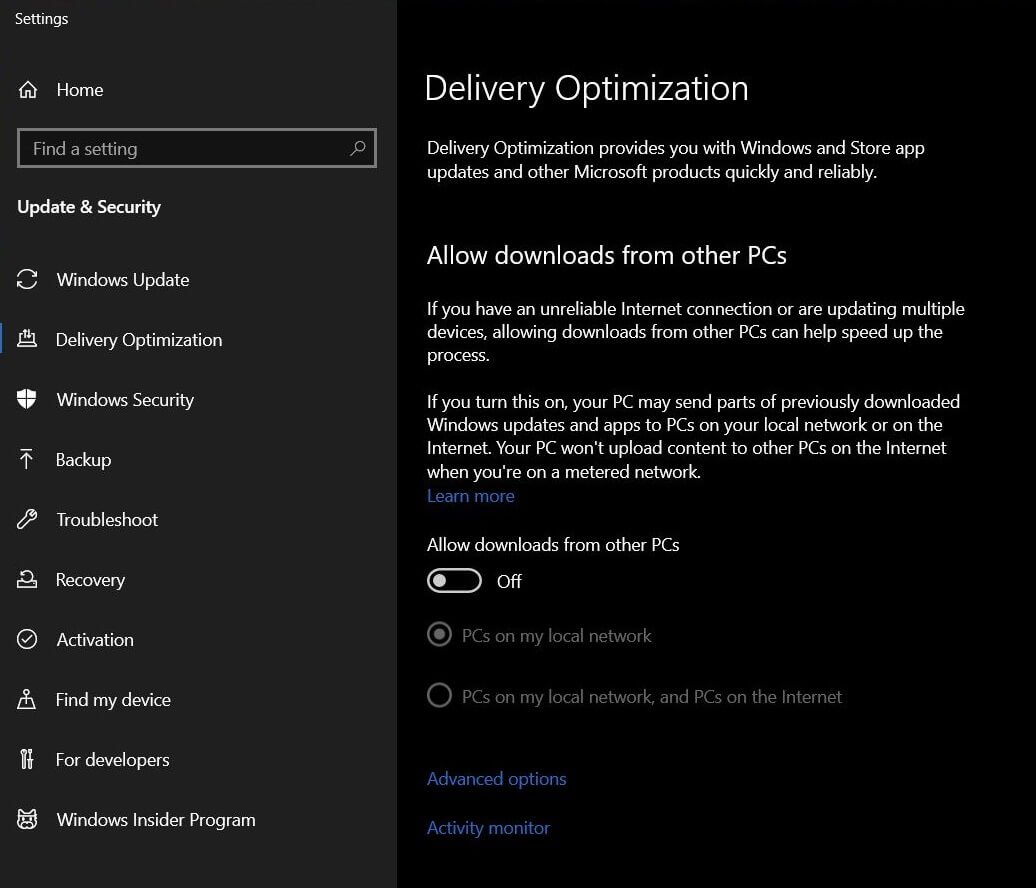Open Windows Insider Program section
This screenshot has width=1036, height=888.
point(156,819)
